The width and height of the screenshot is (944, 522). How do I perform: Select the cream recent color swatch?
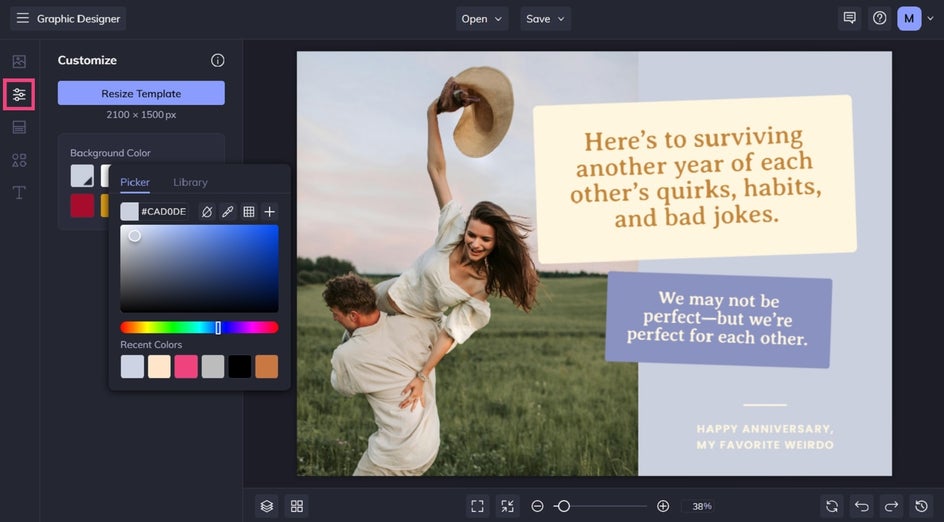point(159,367)
